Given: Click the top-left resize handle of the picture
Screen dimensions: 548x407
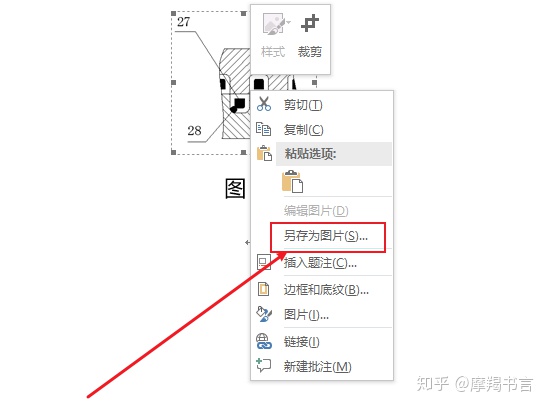Looking at the screenshot, I should pyautogui.click(x=173, y=13).
